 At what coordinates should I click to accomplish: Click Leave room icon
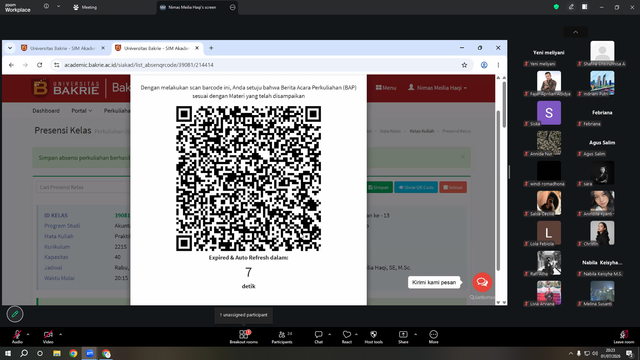coord(624,334)
